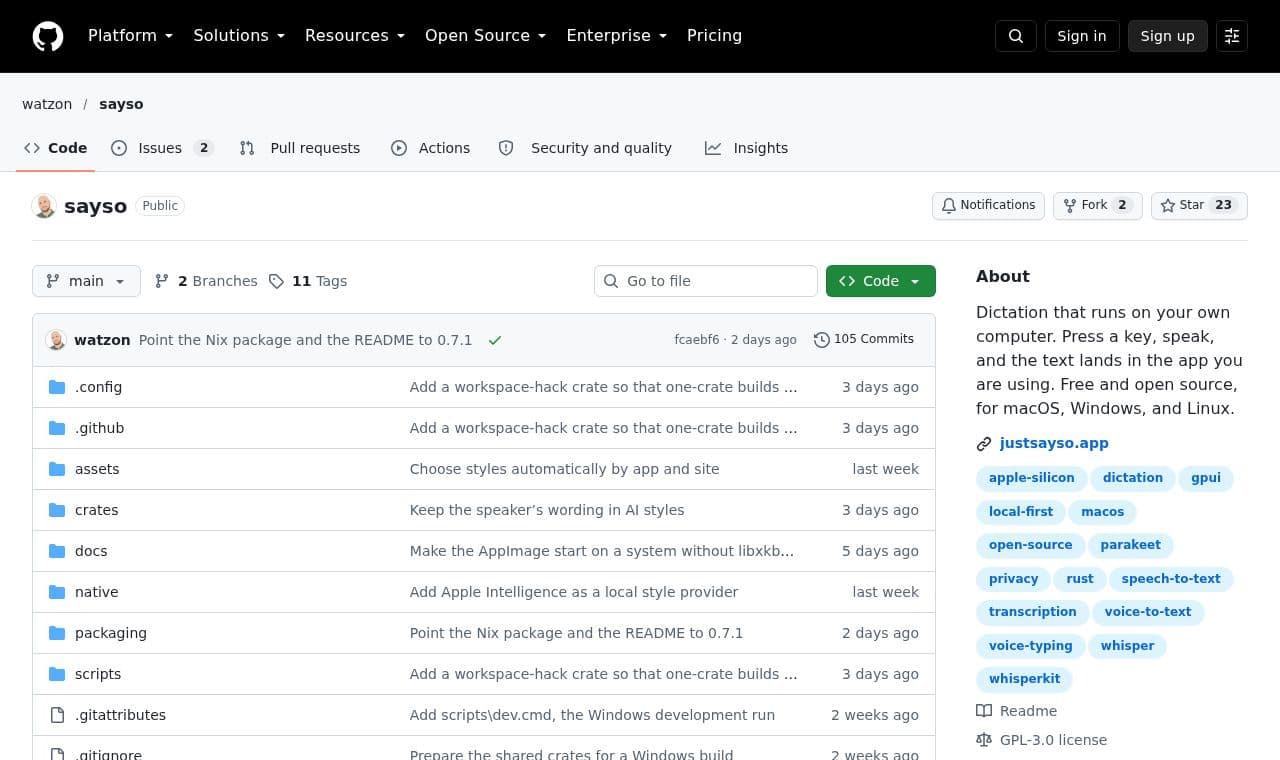The height and width of the screenshot is (760, 1280).
Task: Click the link icon beside justsayso.app
Action: coord(984,444)
